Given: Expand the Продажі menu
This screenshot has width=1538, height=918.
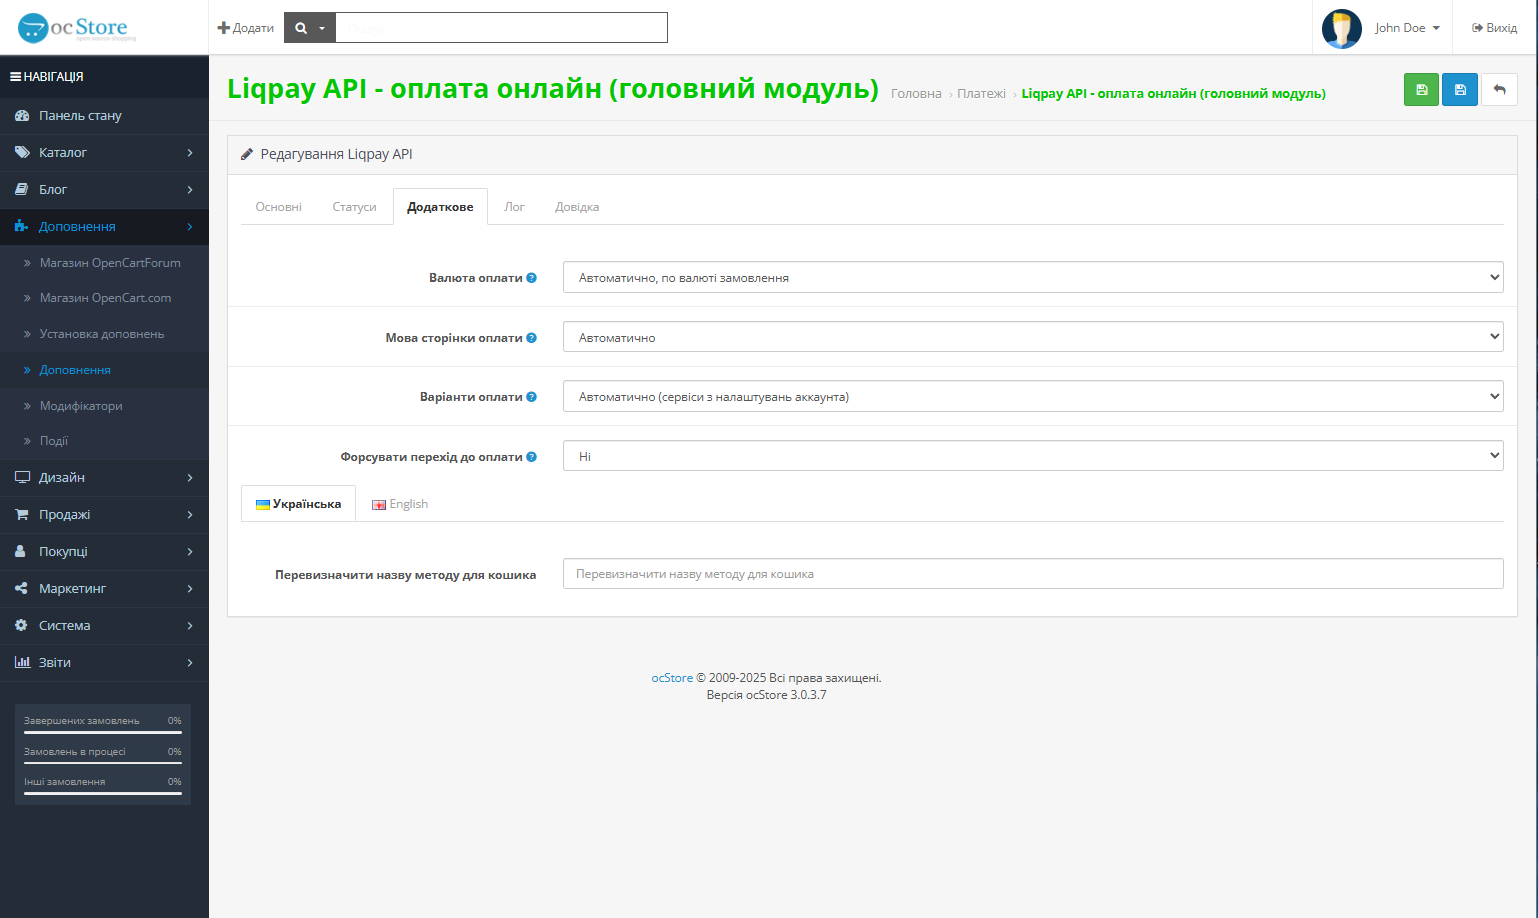Looking at the screenshot, I should (104, 515).
